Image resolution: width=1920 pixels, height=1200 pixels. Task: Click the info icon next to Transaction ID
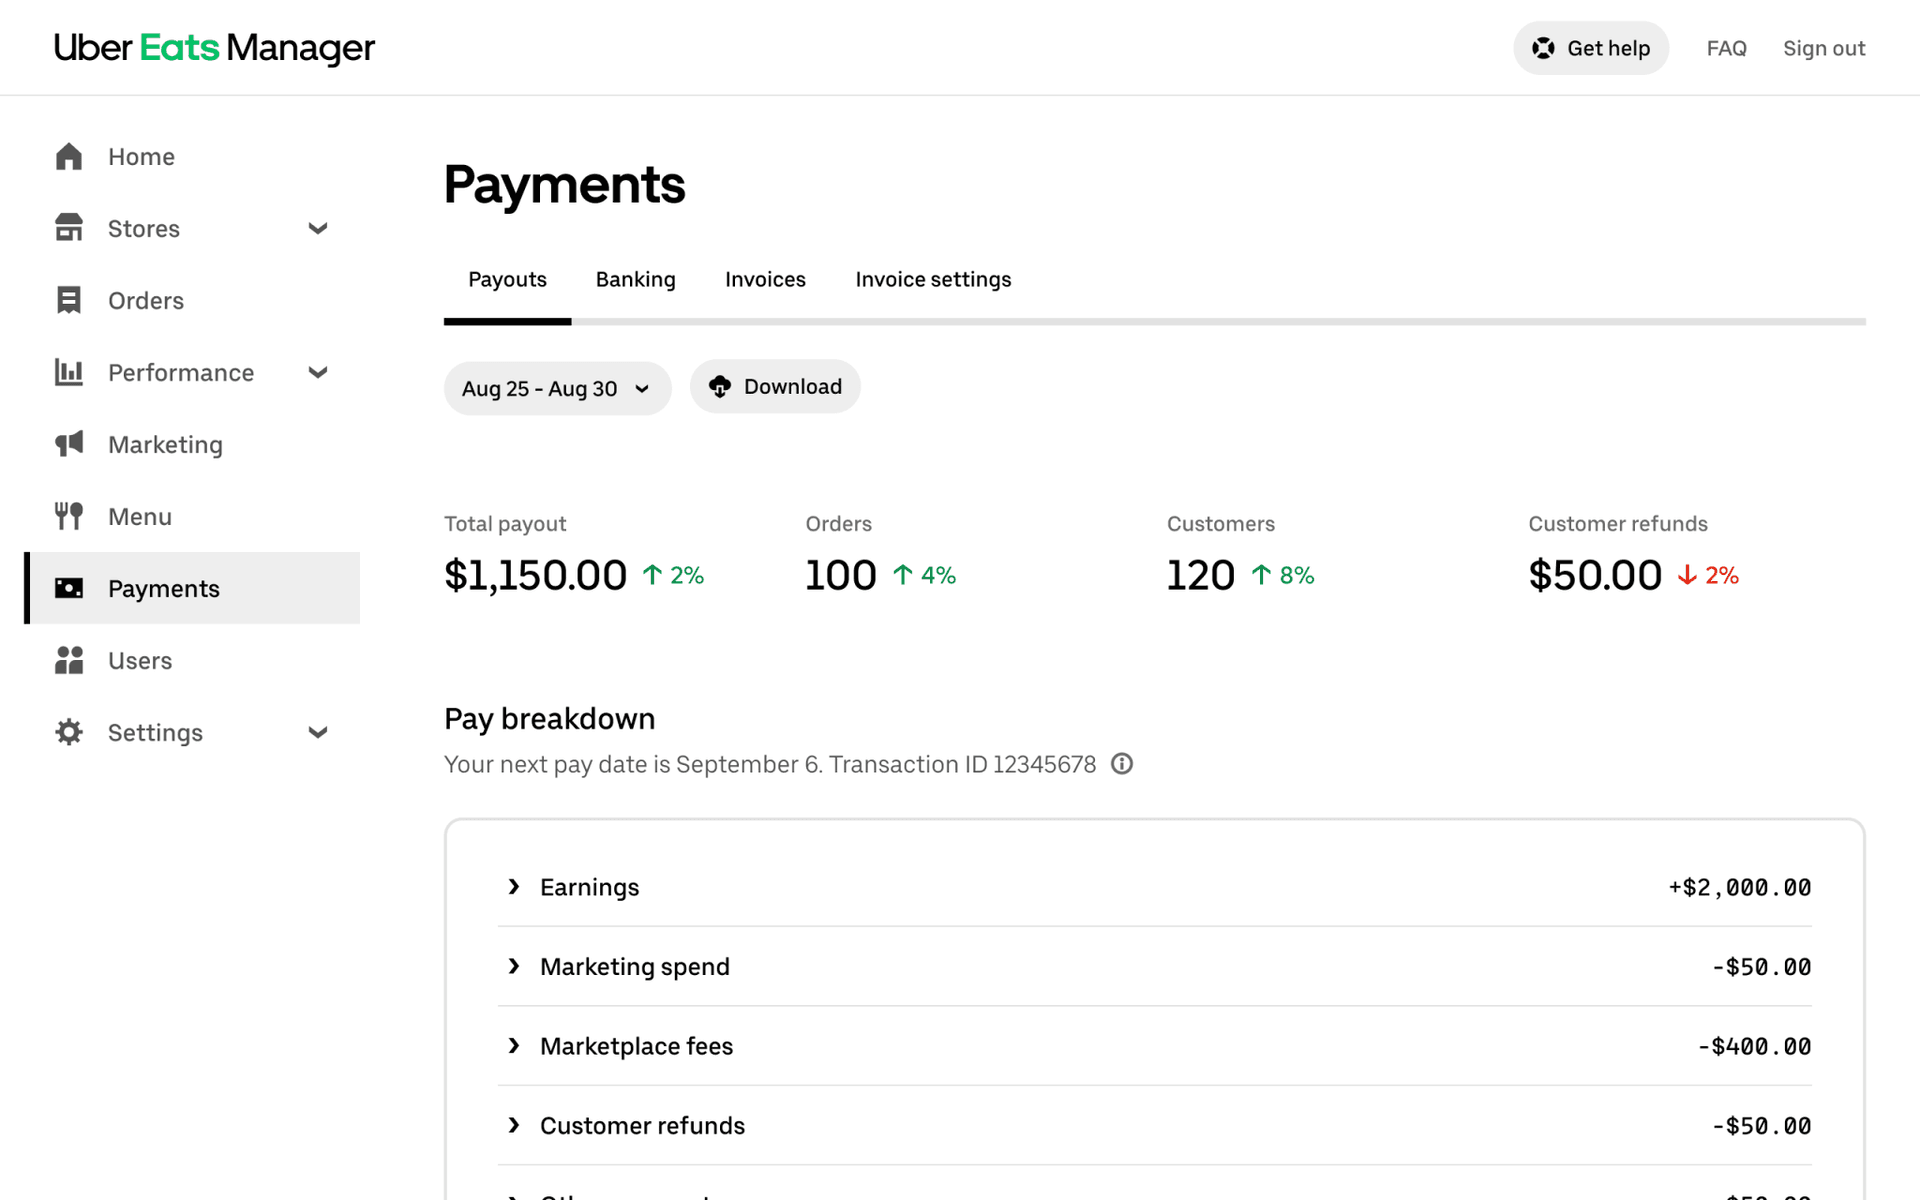point(1122,764)
